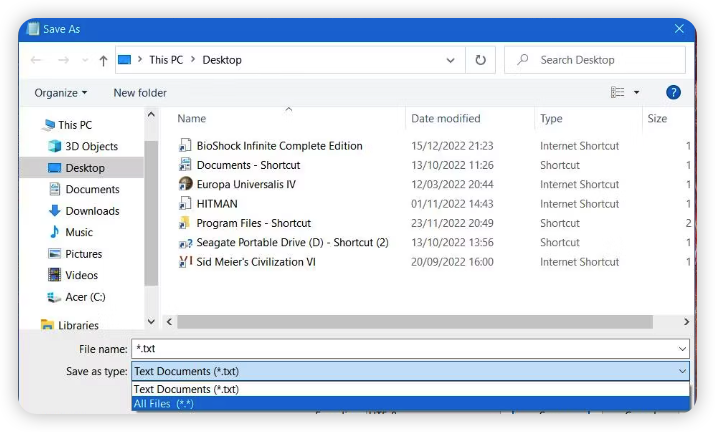Open Documents in the navigation pane
715x432 pixels.
tap(92, 189)
